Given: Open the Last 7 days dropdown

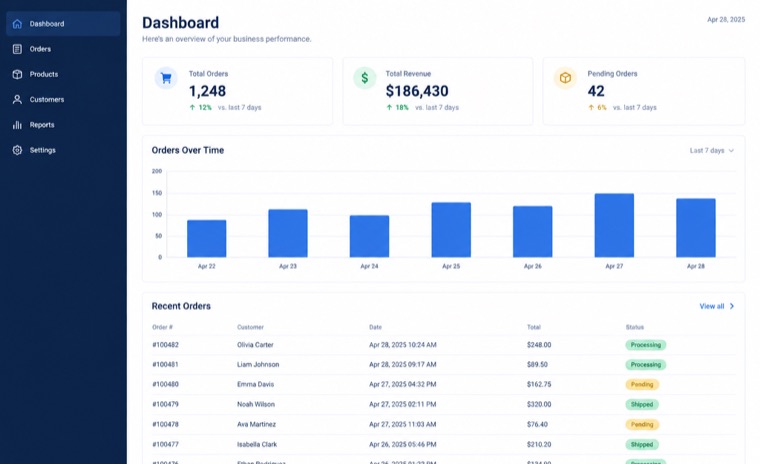Looking at the screenshot, I should pyautogui.click(x=712, y=151).
